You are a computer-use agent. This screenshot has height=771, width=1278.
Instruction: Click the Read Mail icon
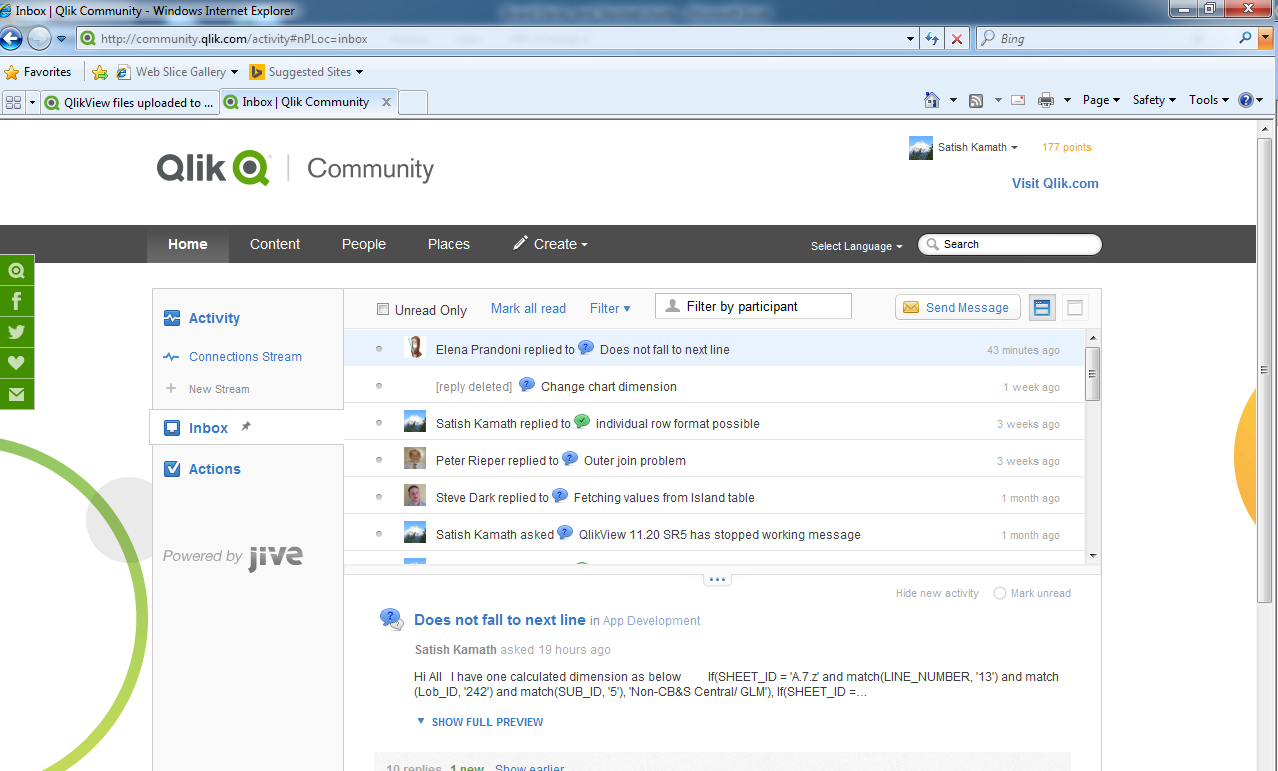tap(1018, 100)
